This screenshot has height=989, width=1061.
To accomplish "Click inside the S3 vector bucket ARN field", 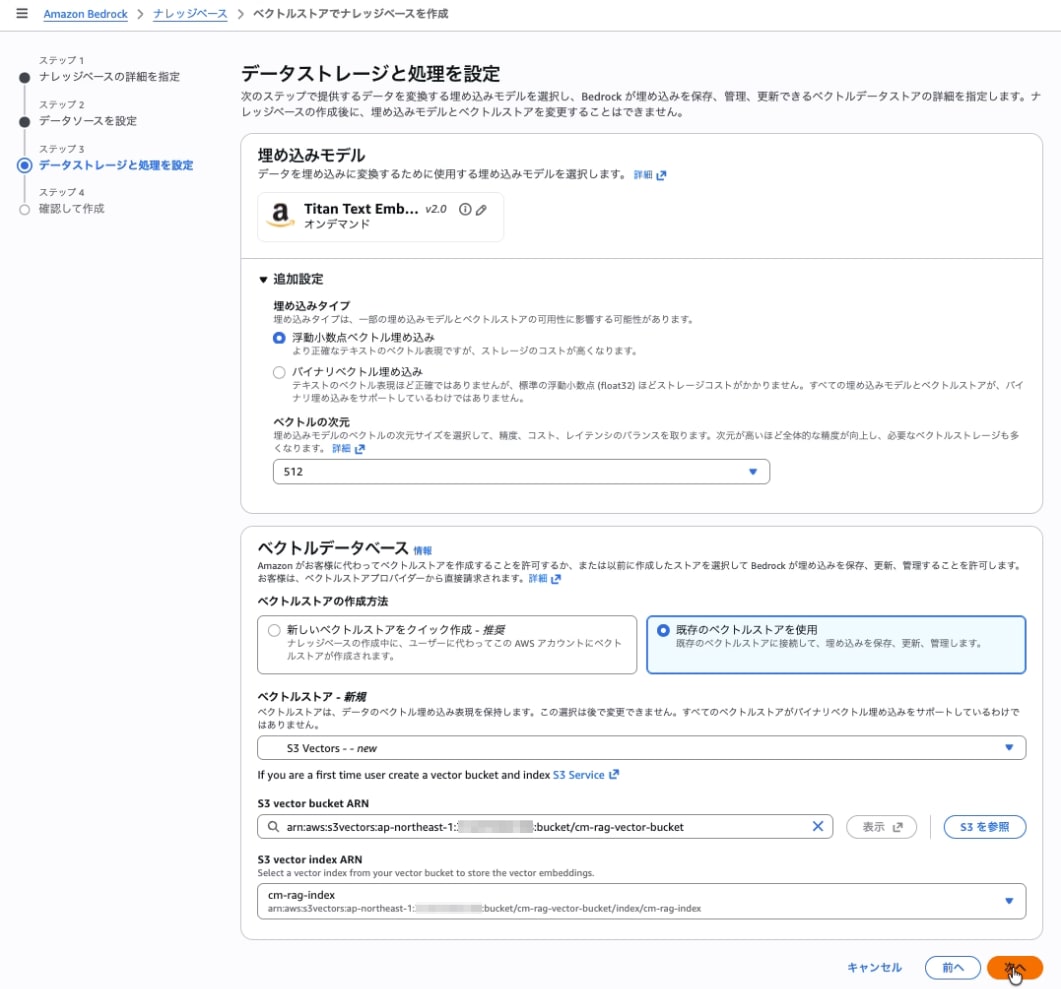I will pos(545,826).
